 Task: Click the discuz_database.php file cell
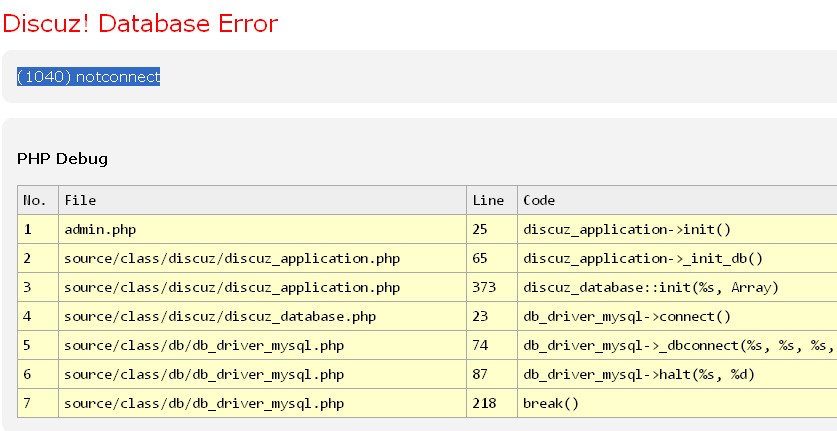pos(220,317)
